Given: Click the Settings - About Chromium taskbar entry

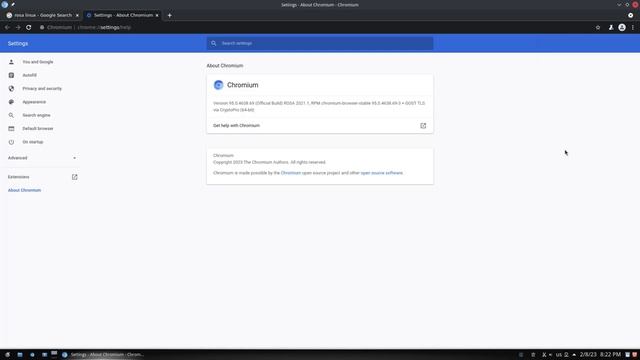Looking at the screenshot, I should point(103,355).
